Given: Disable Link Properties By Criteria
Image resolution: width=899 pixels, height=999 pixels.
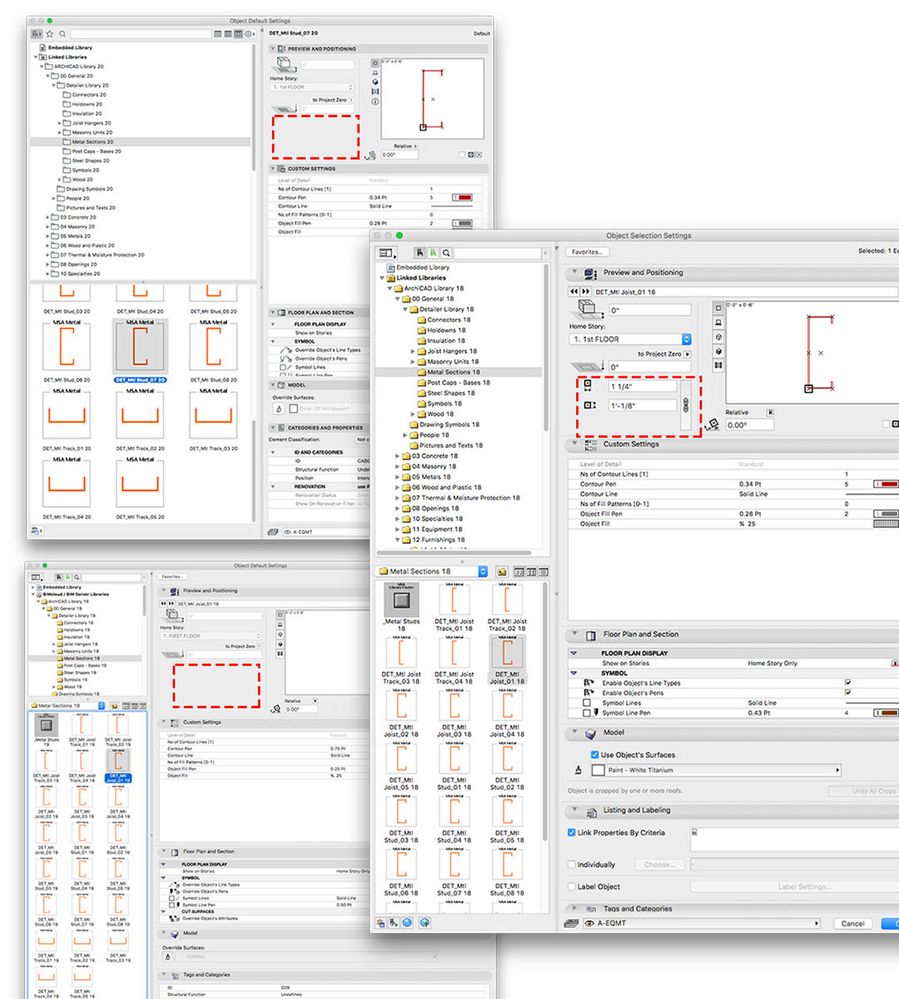Looking at the screenshot, I should point(571,833).
